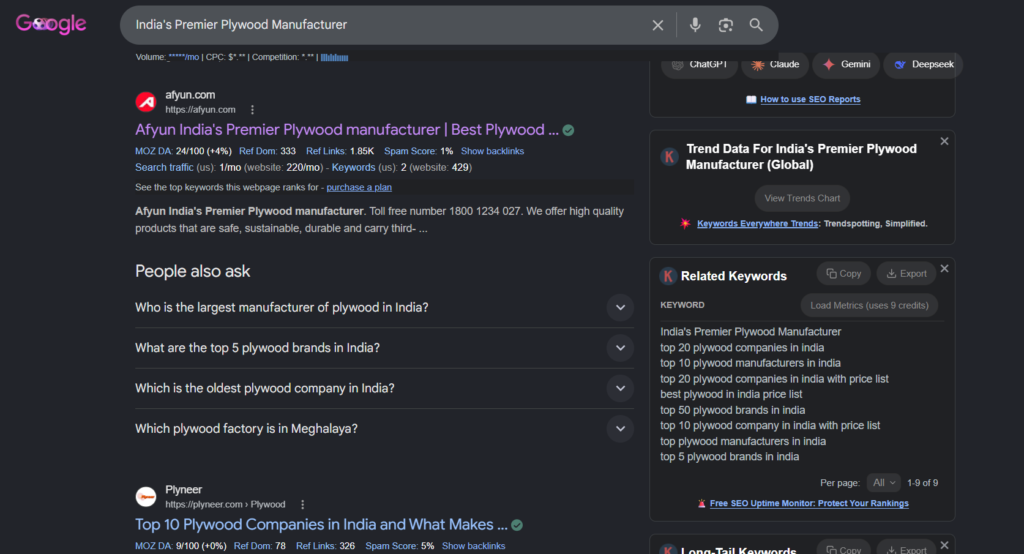Open ChatGPT button
The width and height of the screenshot is (1024, 554).
pos(699,64)
